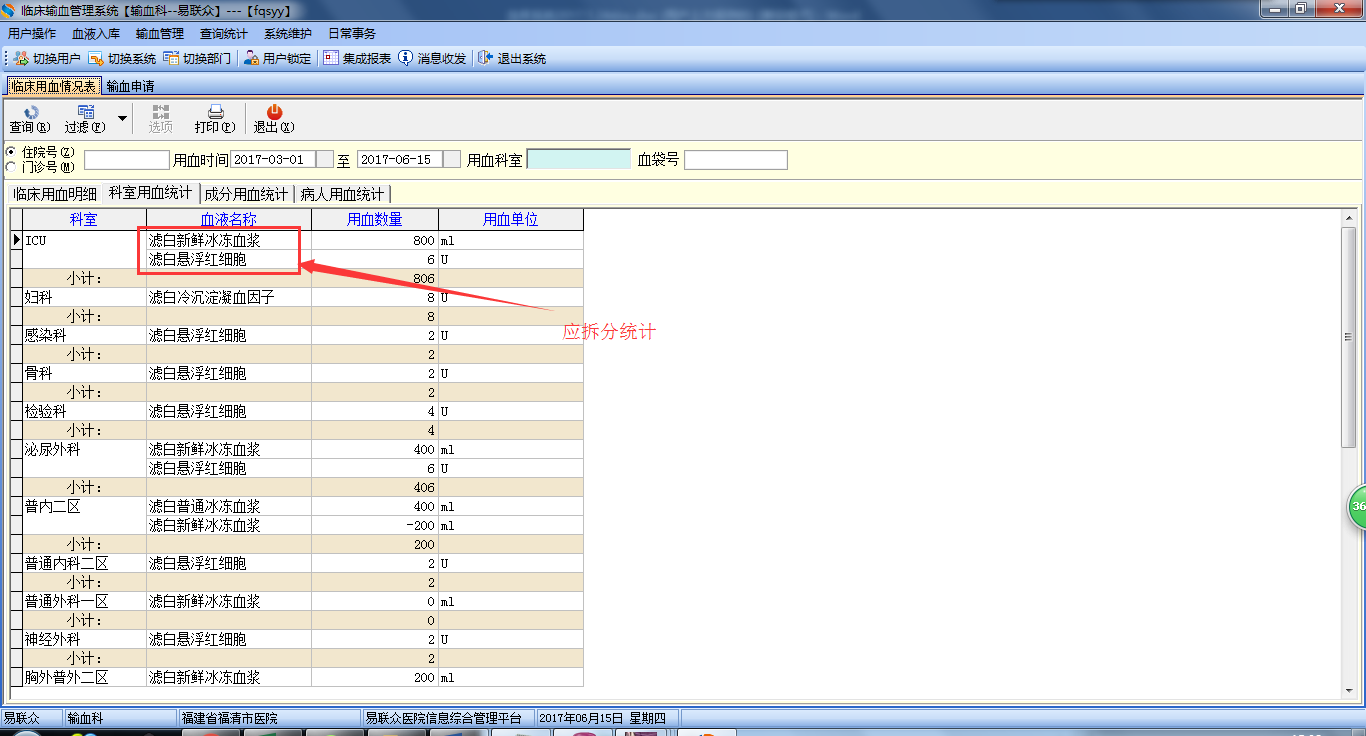Open the 临床用血明细 sub-tab

point(55,194)
